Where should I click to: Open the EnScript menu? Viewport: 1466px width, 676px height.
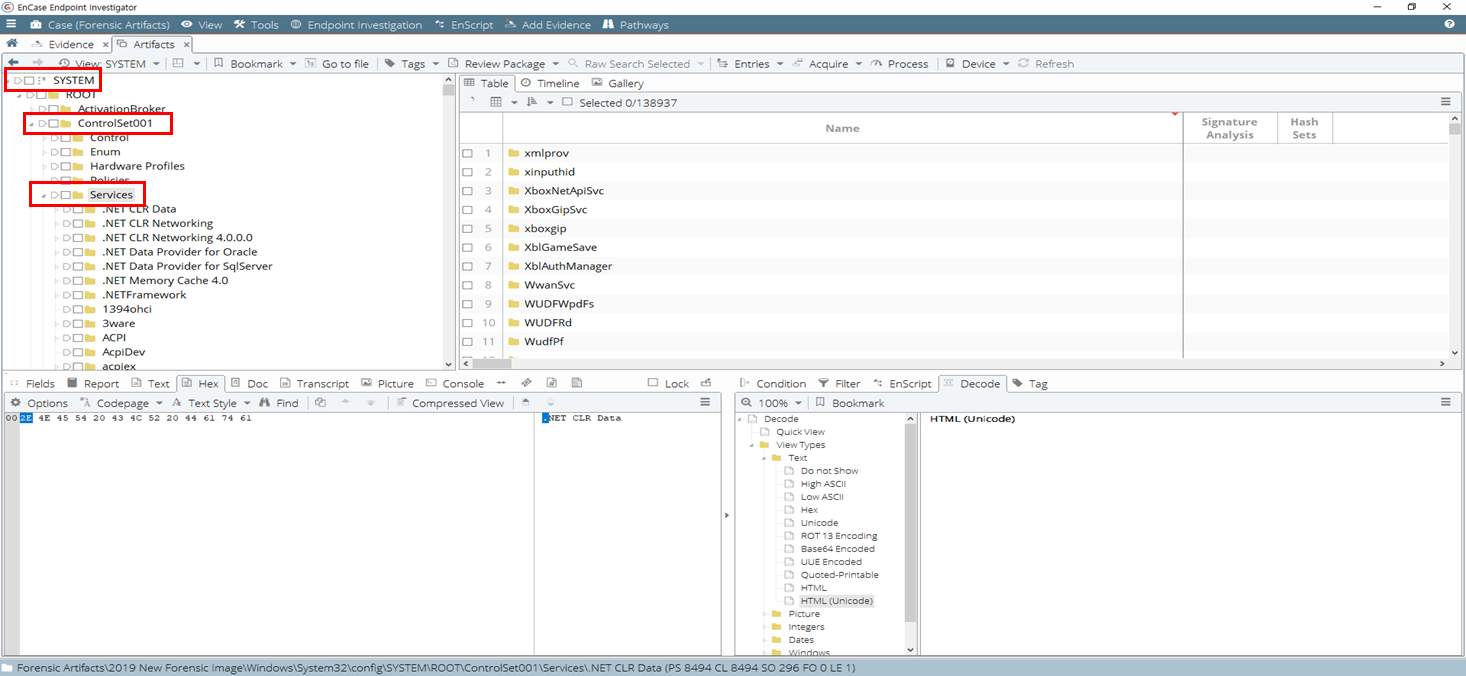pos(464,24)
